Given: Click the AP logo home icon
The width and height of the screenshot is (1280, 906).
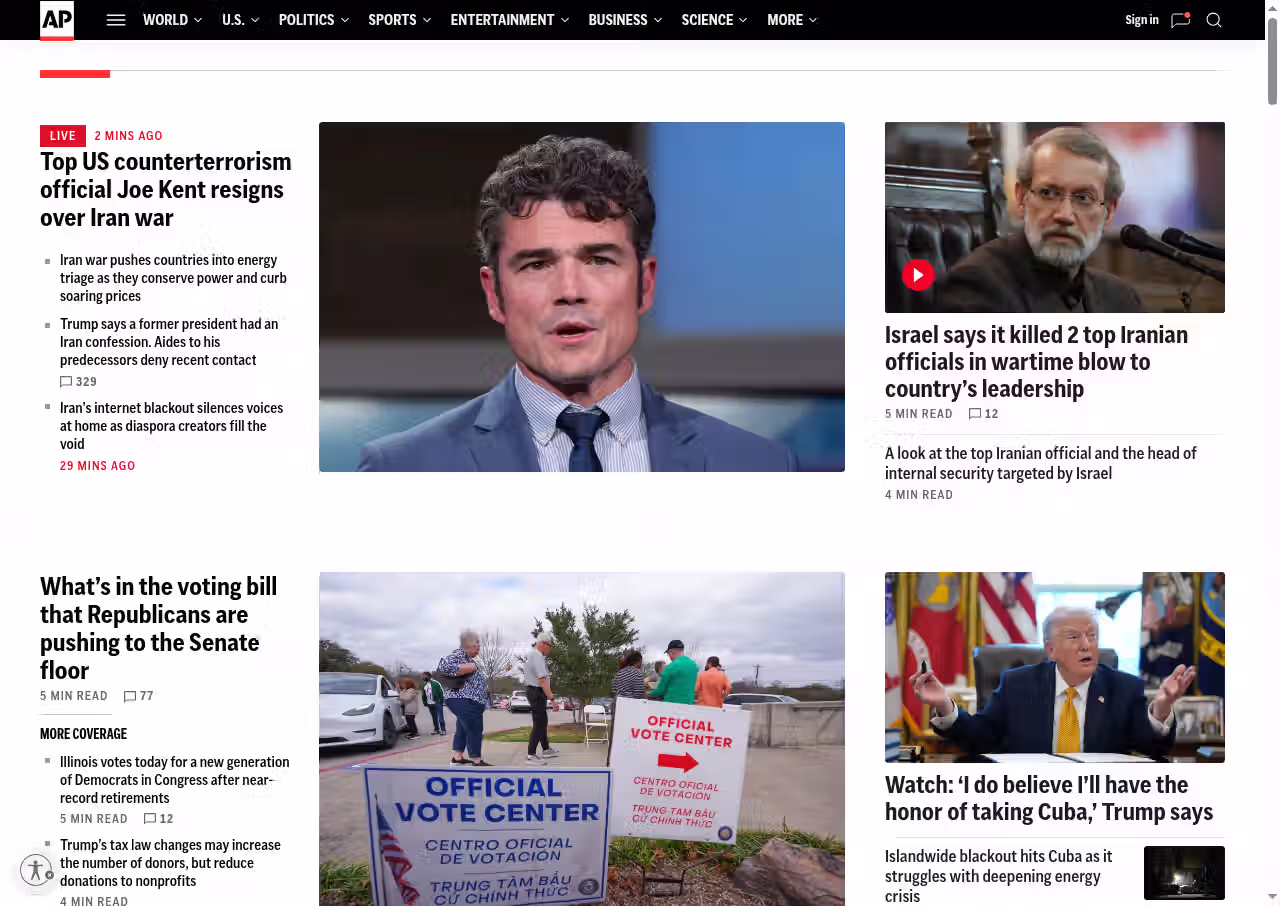Looking at the screenshot, I should pos(57,21).
